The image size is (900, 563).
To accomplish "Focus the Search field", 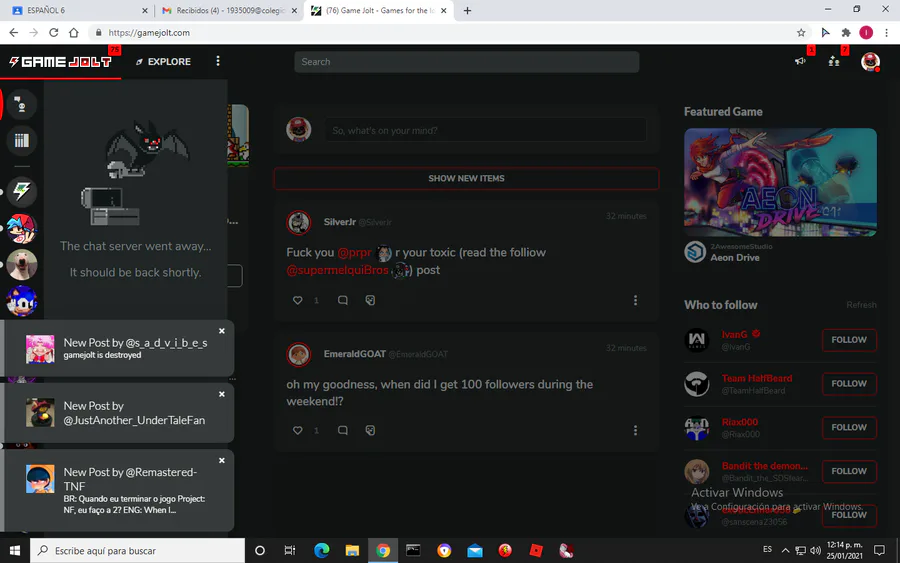I will pyautogui.click(x=466, y=61).
